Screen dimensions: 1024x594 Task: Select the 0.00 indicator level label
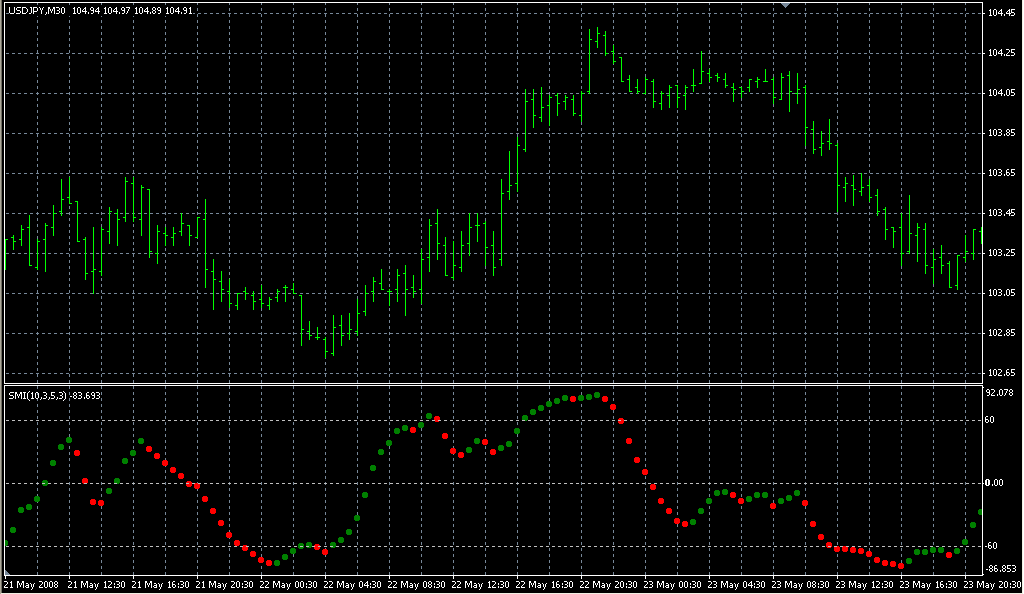coord(995,483)
